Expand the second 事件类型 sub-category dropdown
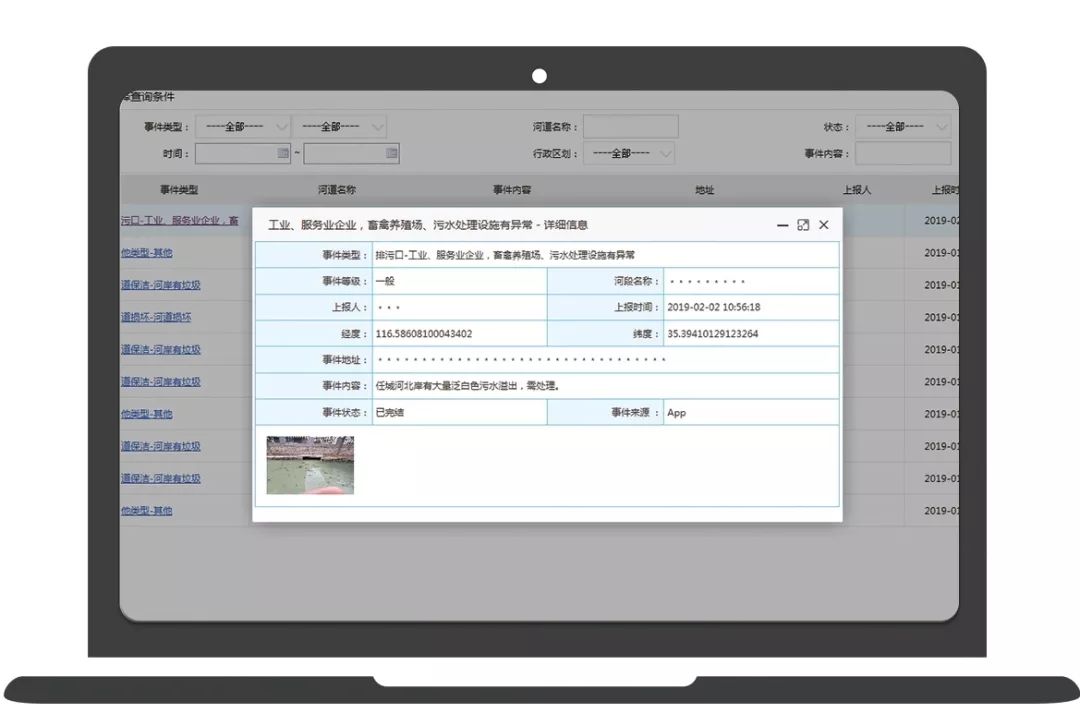This screenshot has height=725, width=1080. coord(339,127)
